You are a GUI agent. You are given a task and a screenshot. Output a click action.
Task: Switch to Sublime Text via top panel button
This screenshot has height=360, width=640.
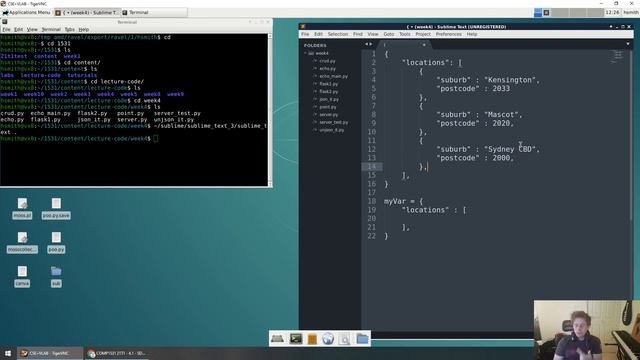point(87,13)
